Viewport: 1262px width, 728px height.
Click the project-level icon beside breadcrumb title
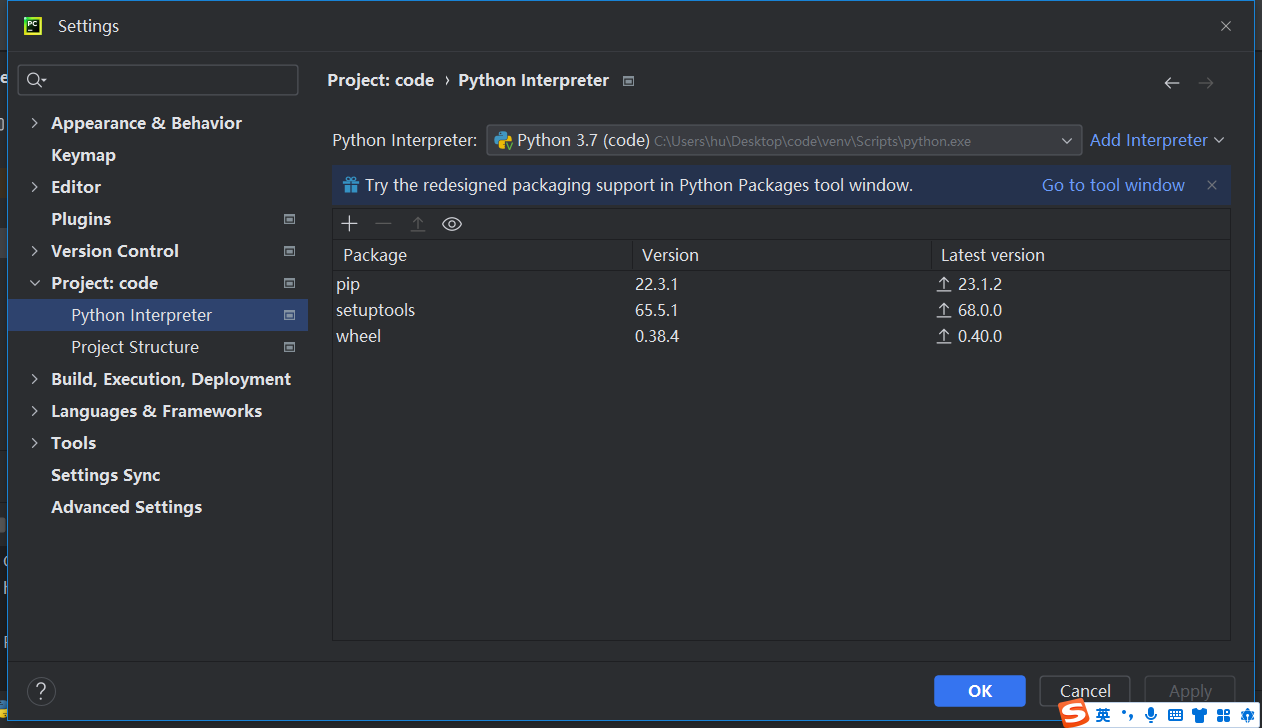pyautogui.click(x=628, y=81)
